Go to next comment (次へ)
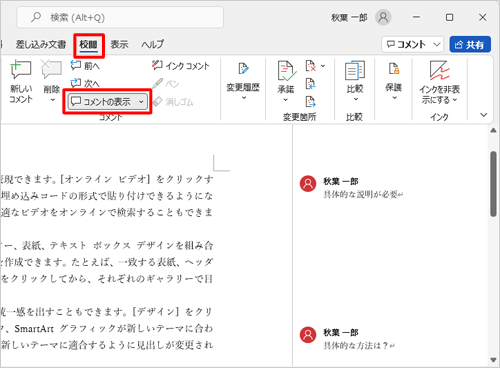The width and height of the screenshot is (500, 368). tap(85, 83)
